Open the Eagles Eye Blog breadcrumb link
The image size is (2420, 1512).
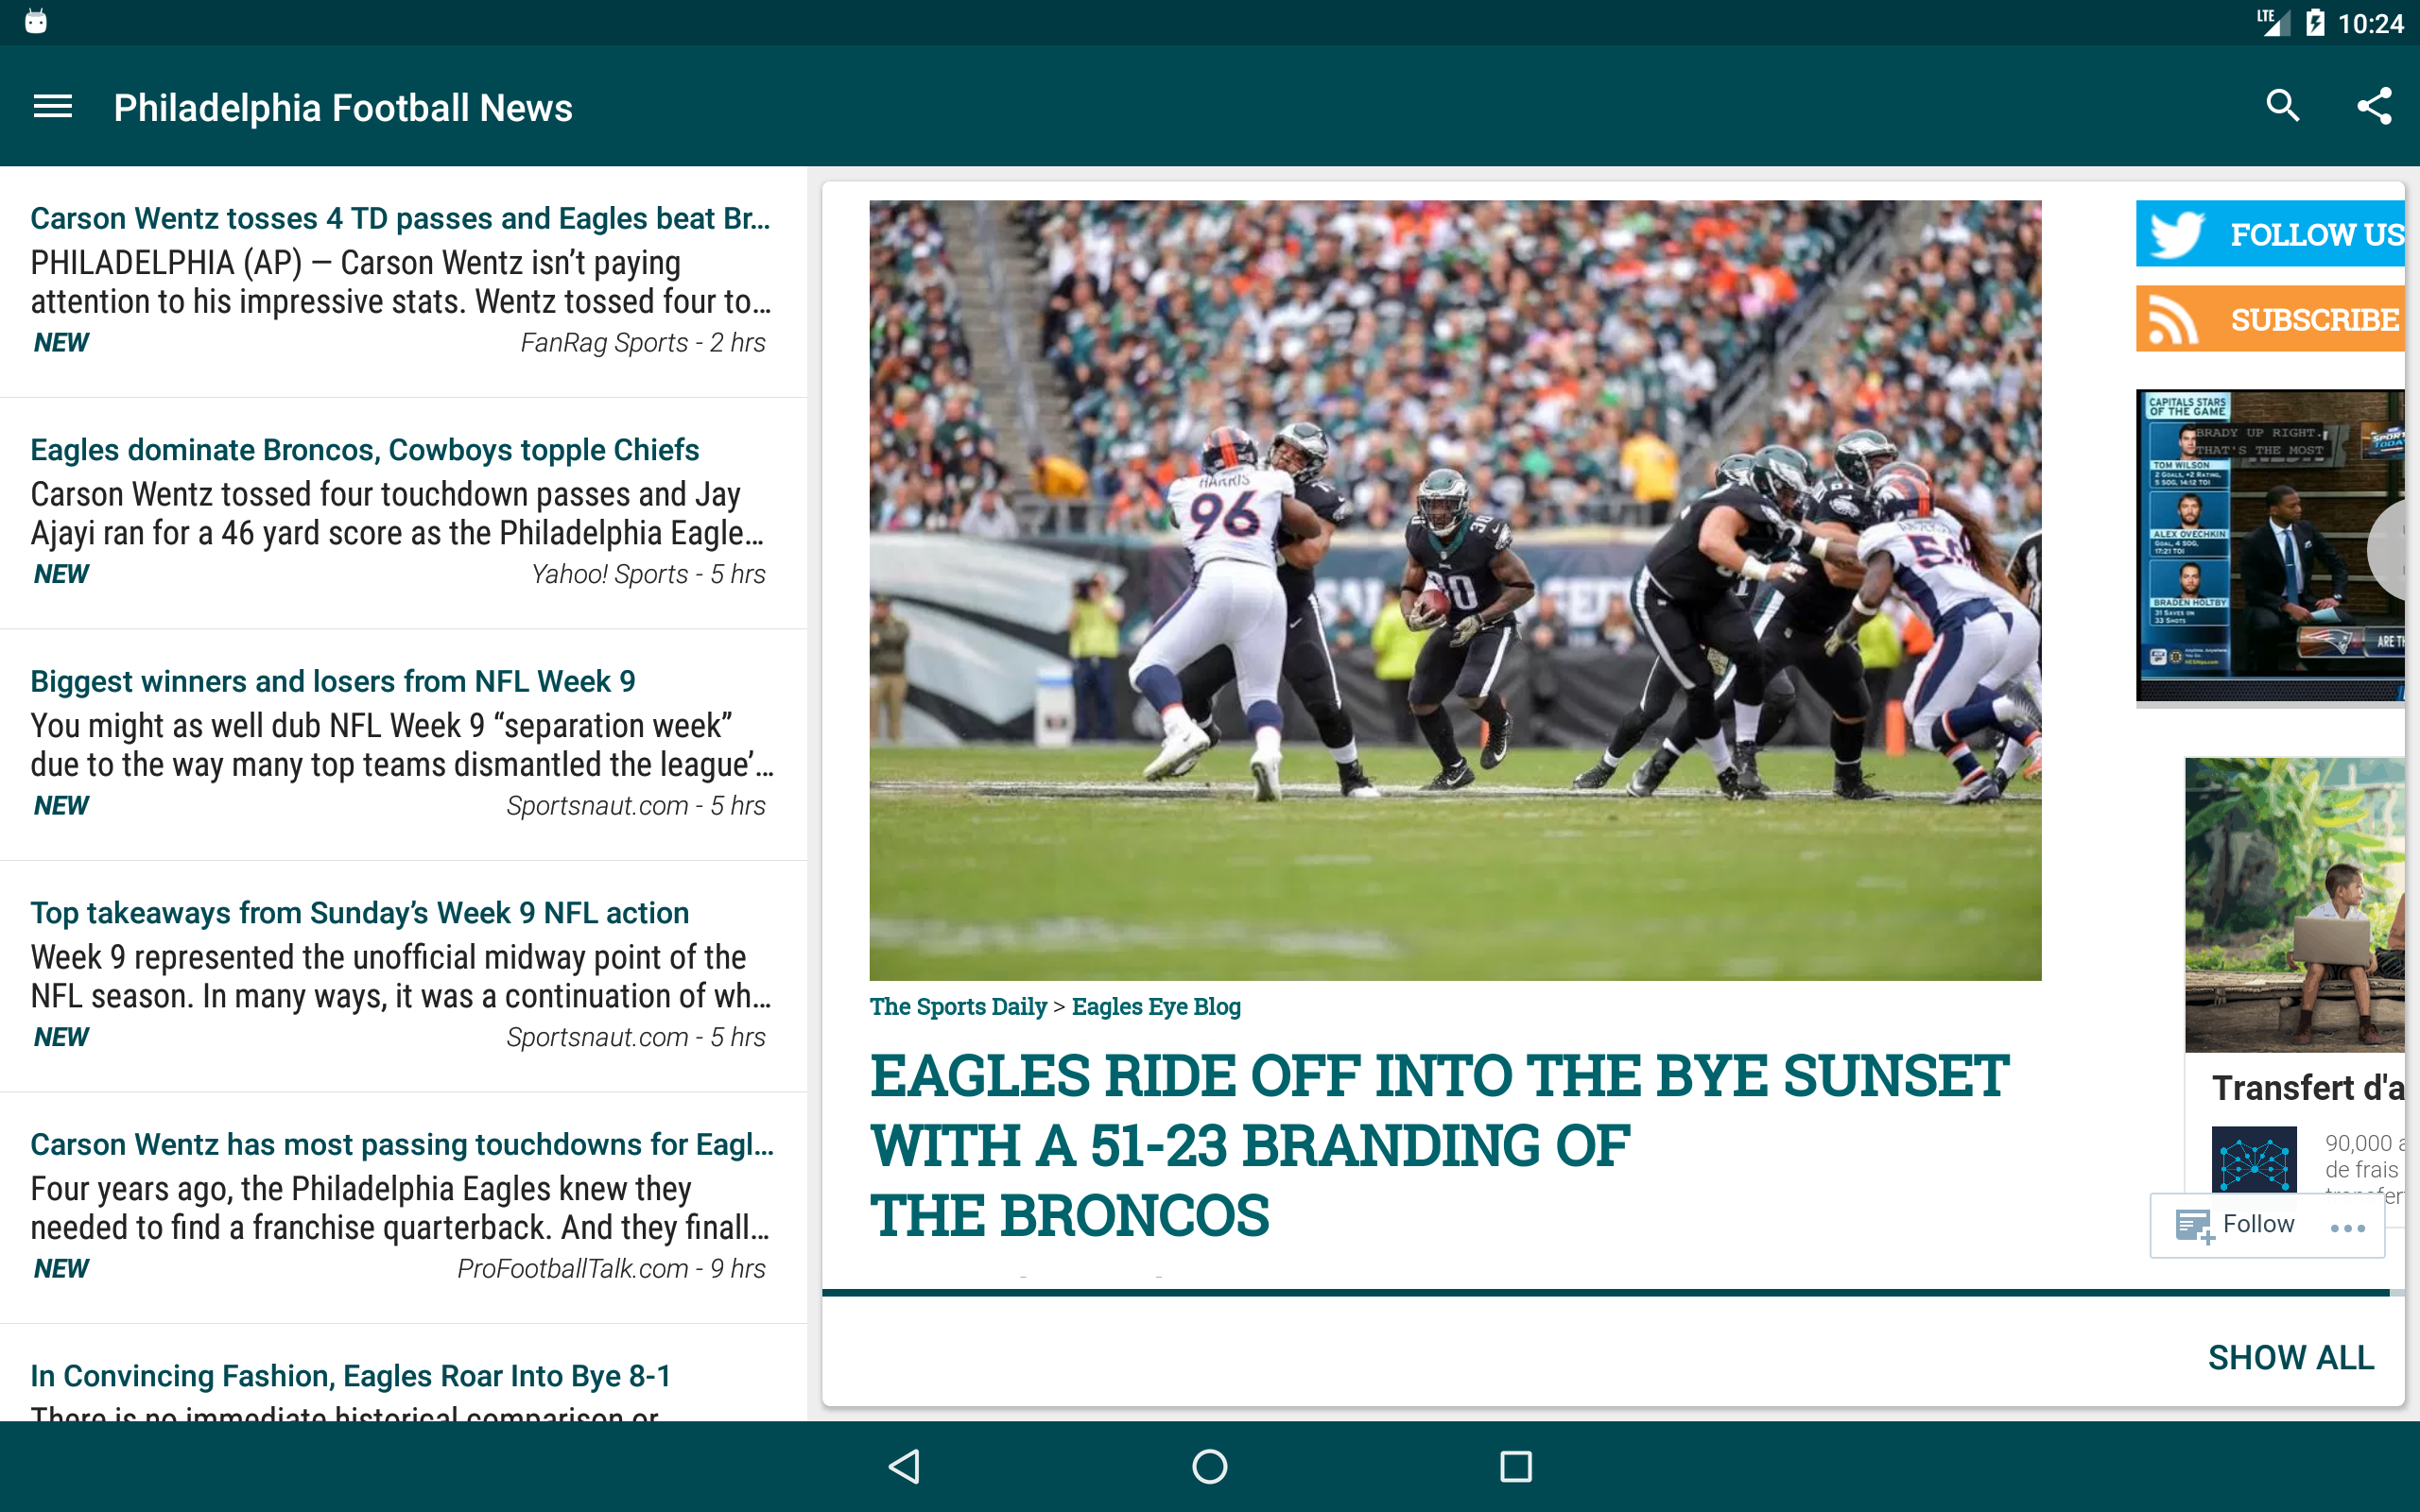(1155, 1007)
